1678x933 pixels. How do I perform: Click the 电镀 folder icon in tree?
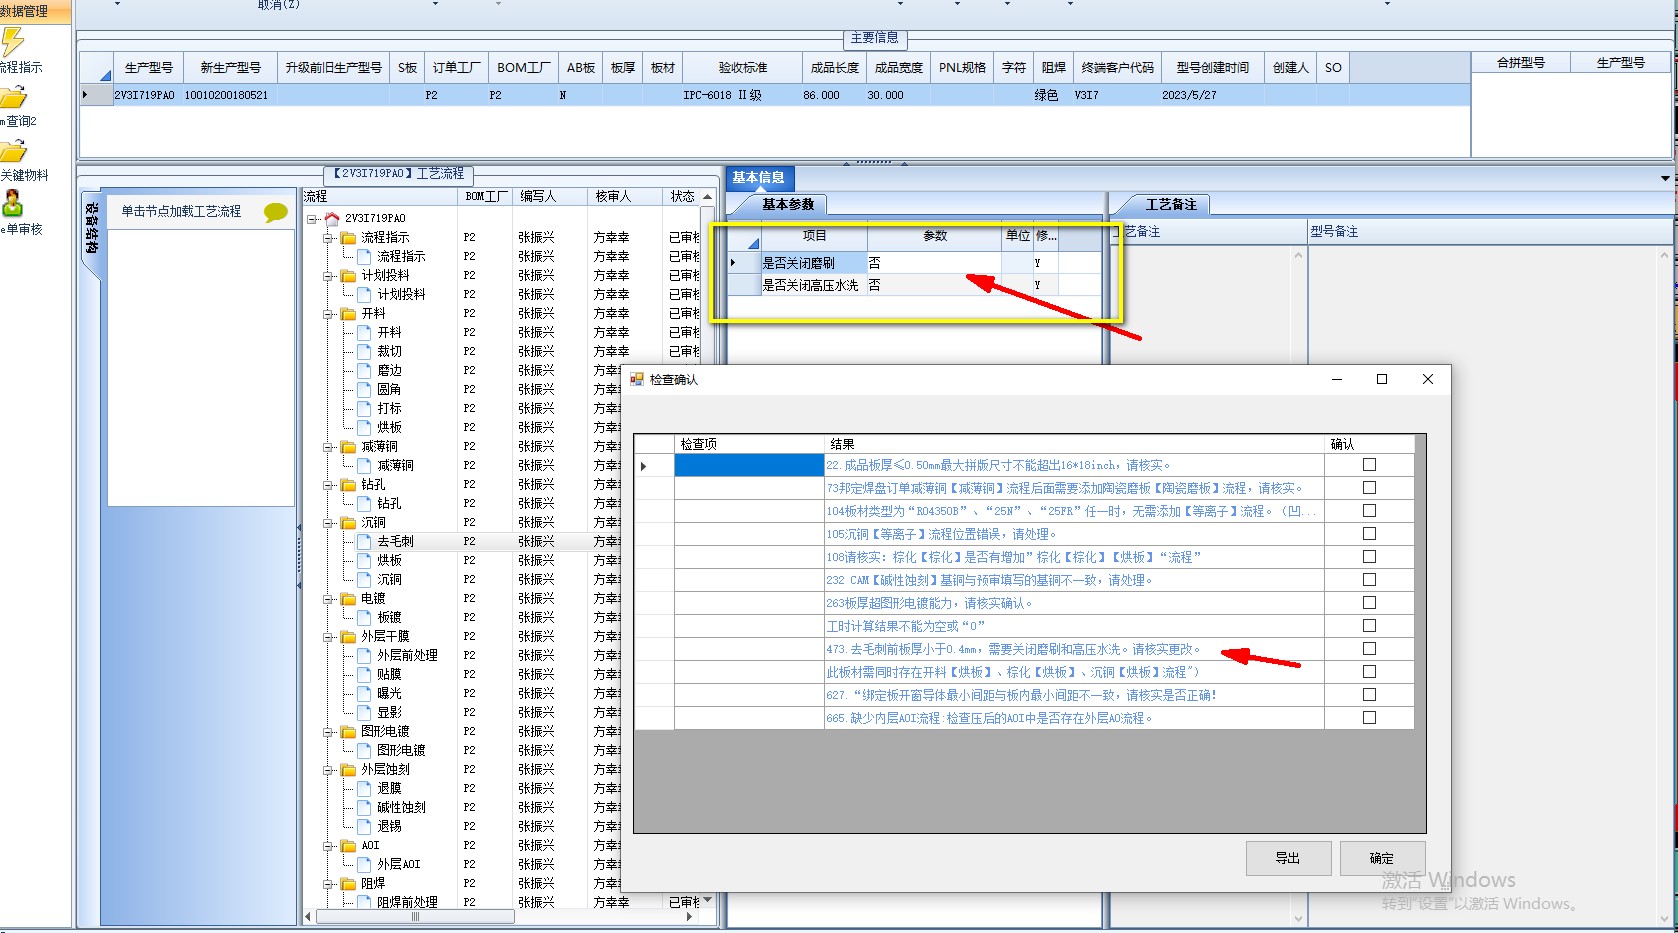click(348, 598)
